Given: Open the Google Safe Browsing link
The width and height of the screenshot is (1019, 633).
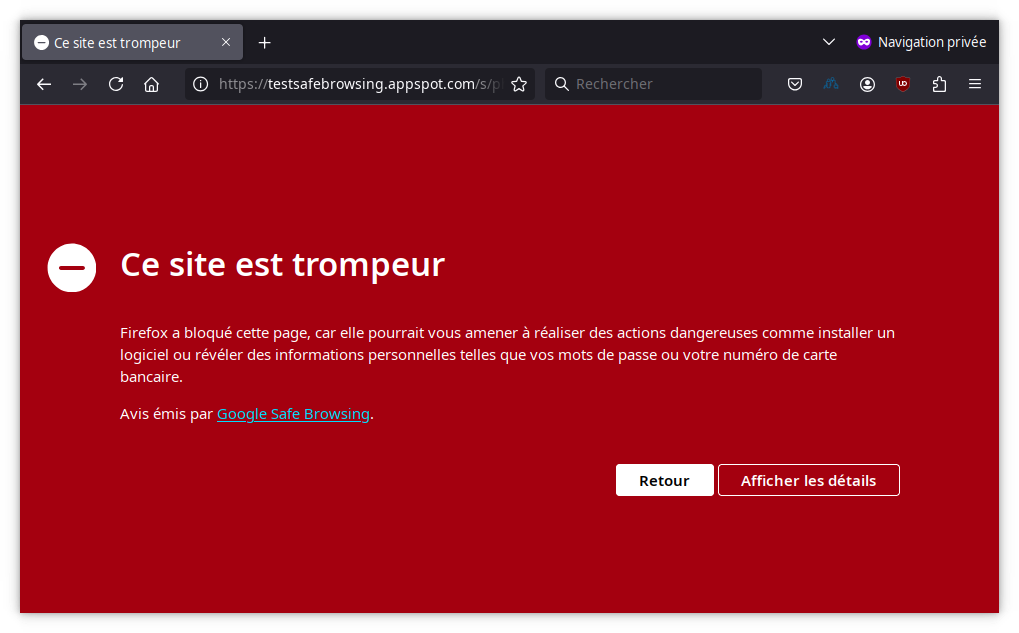Looking at the screenshot, I should point(292,413).
